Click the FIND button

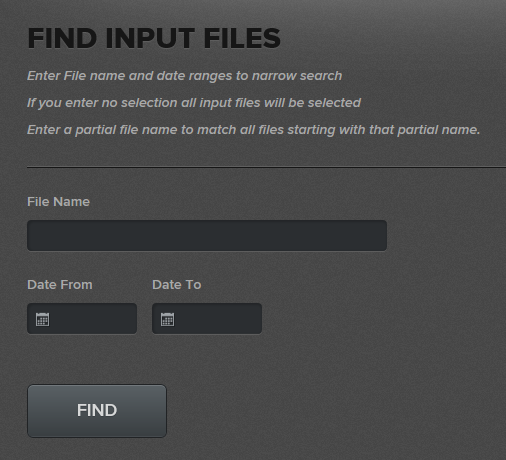pos(97,411)
